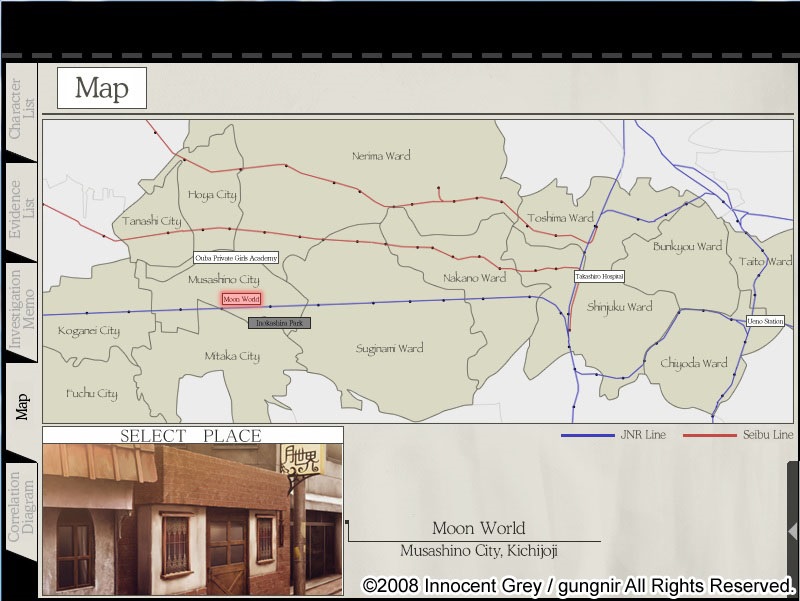This screenshot has width=800, height=601.
Task: Switch to the Evidence List tab
Action: (x=20, y=208)
